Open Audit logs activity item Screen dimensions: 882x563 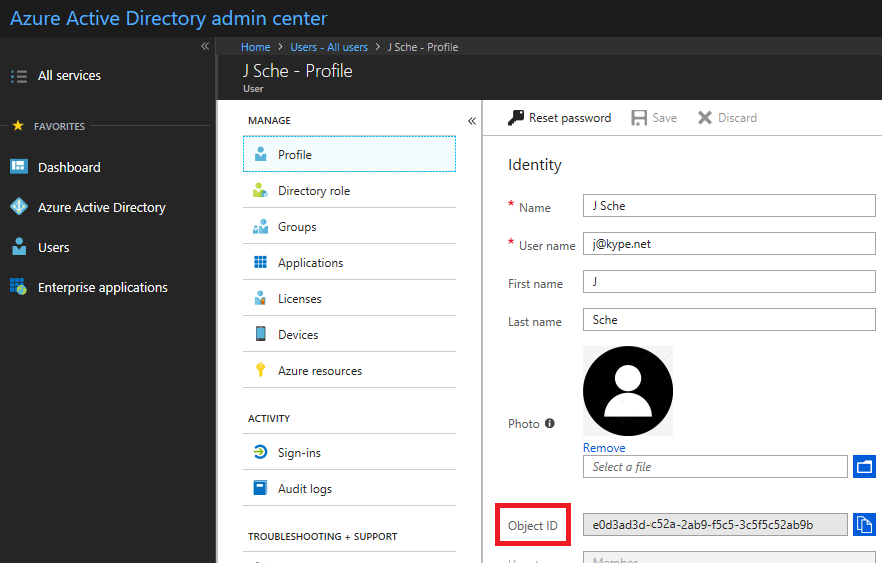[x=349, y=488]
